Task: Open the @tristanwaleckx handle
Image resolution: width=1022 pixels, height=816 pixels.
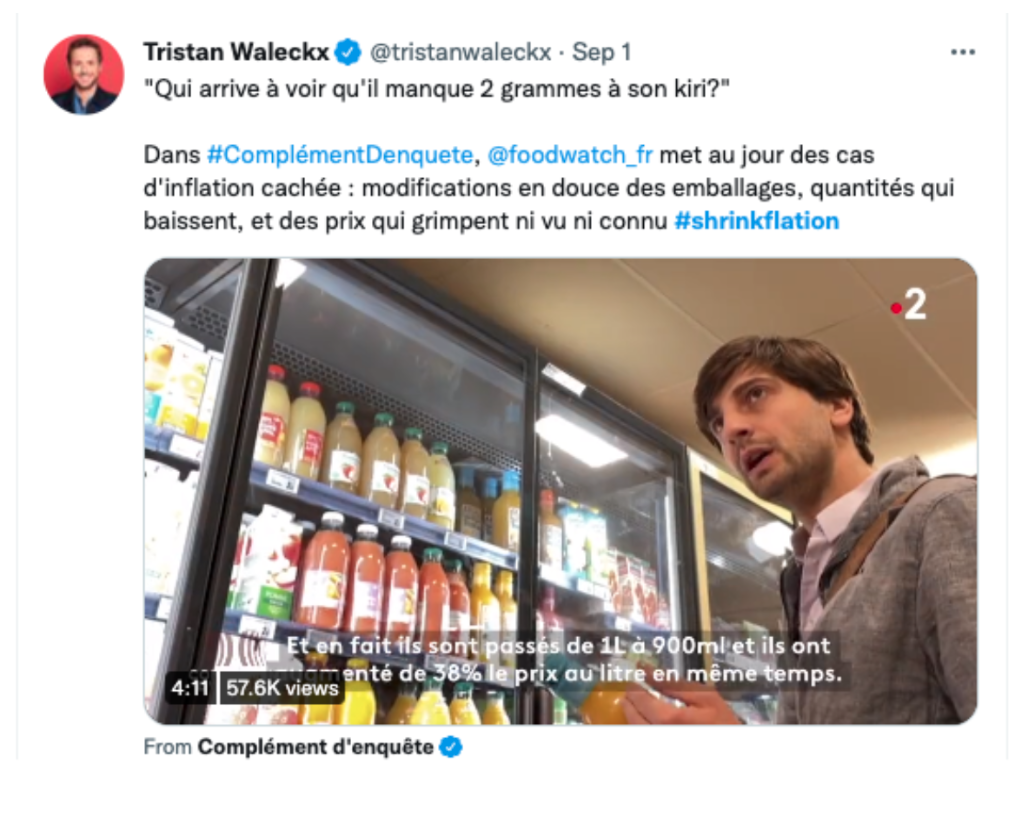Action: [460, 52]
